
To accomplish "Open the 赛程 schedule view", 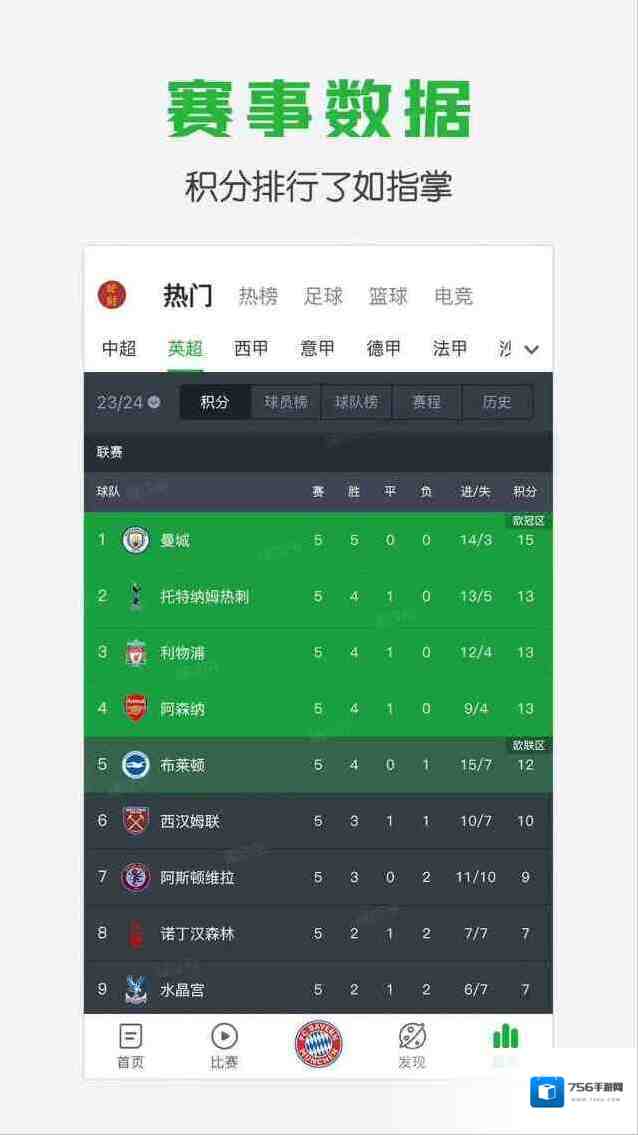I will [x=427, y=402].
